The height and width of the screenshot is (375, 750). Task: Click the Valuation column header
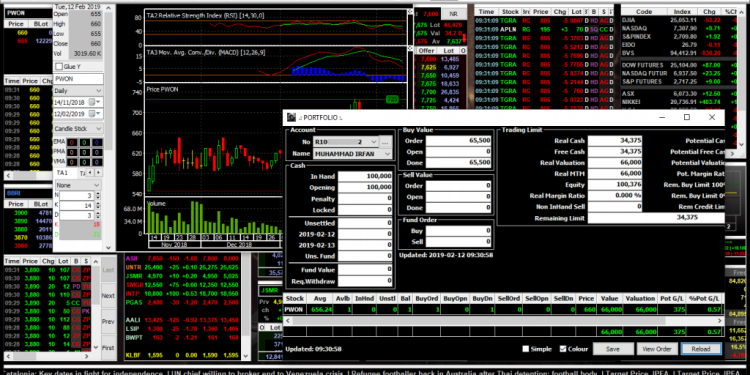click(640, 298)
